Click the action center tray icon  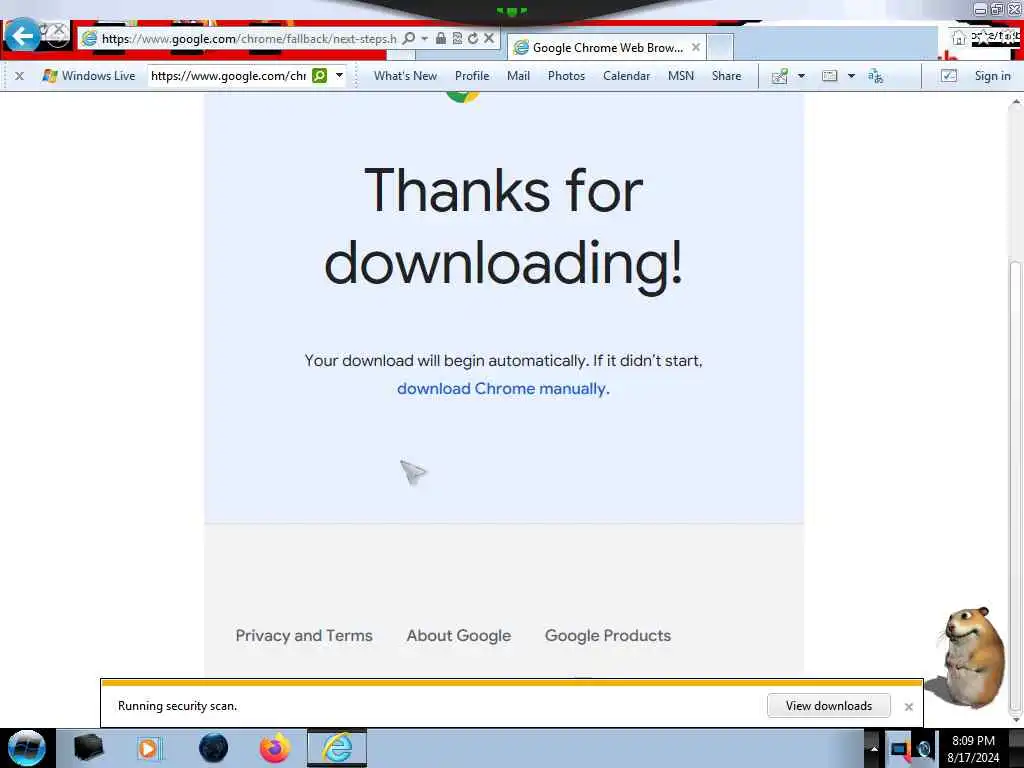coord(900,749)
